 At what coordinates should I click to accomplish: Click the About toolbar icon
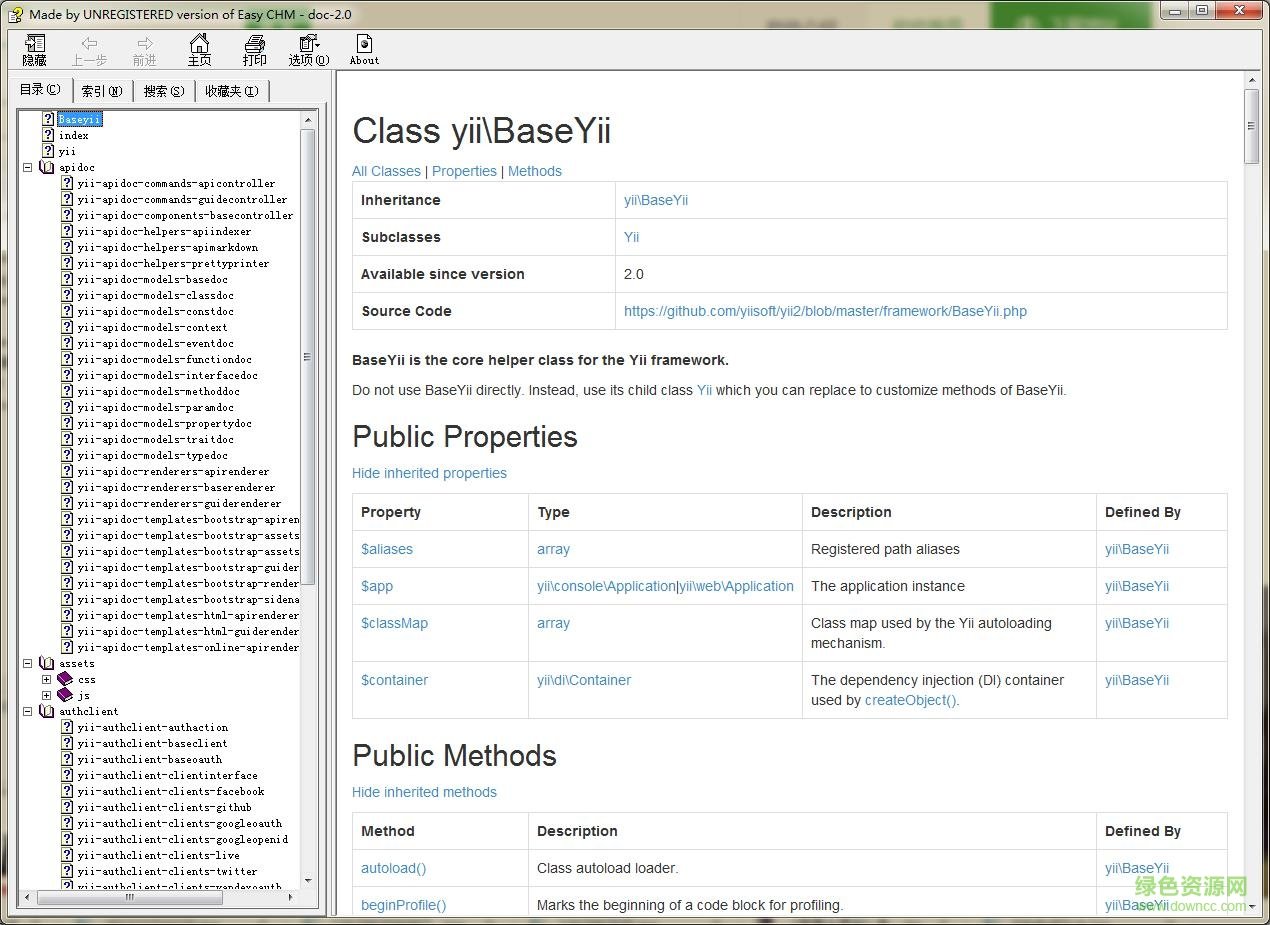click(x=364, y=50)
